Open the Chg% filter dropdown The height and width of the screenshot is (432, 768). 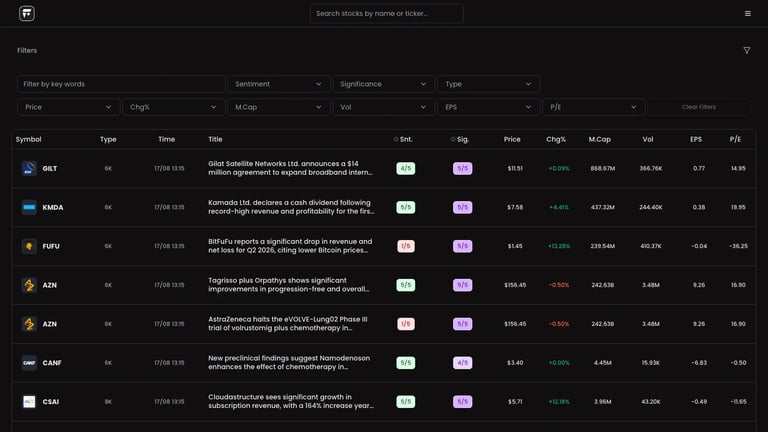(173, 107)
